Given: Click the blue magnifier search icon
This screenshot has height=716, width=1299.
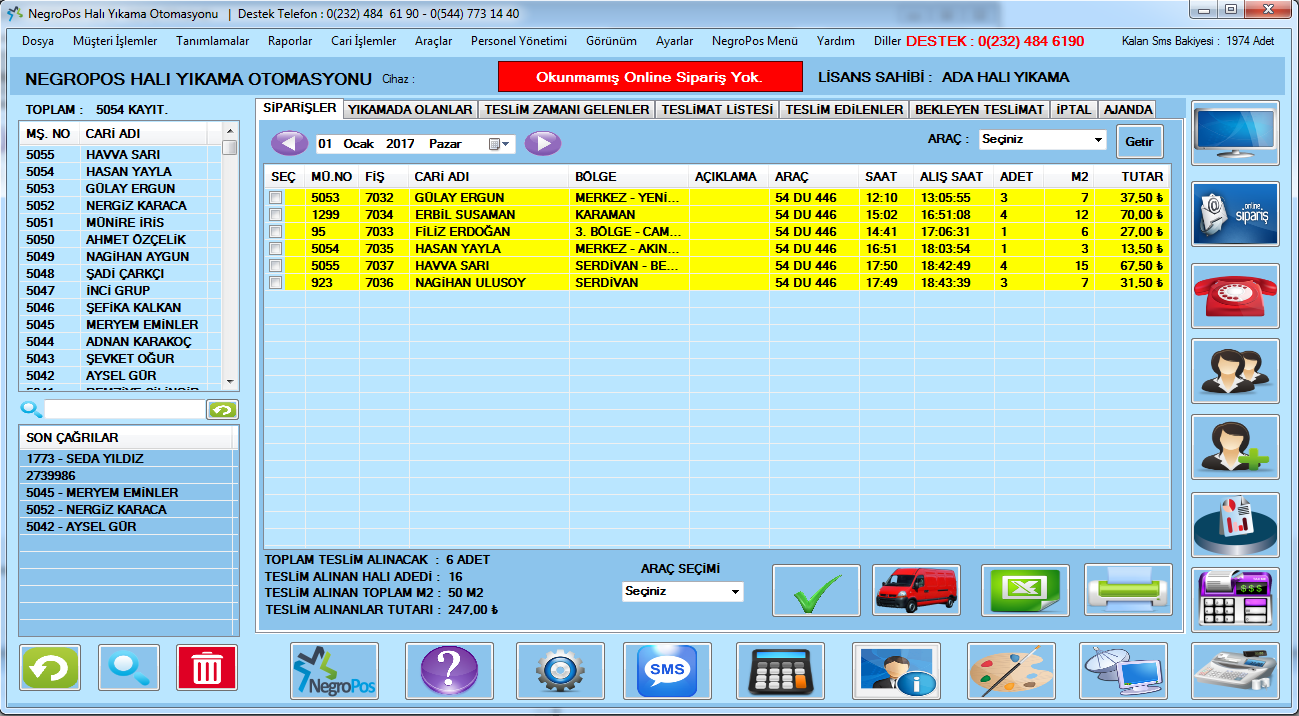Looking at the screenshot, I should pyautogui.click(x=129, y=667).
